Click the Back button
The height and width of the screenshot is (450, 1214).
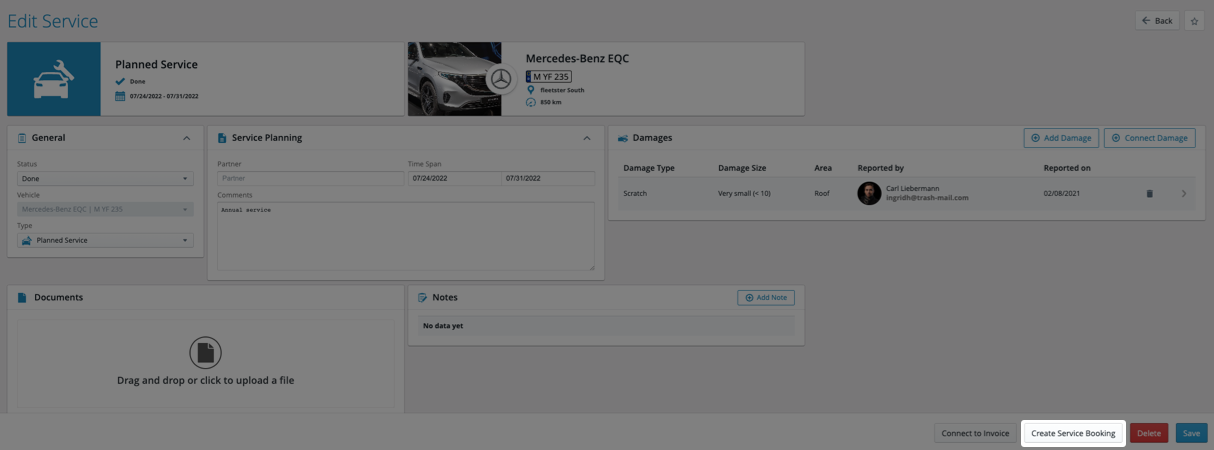coord(1157,21)
